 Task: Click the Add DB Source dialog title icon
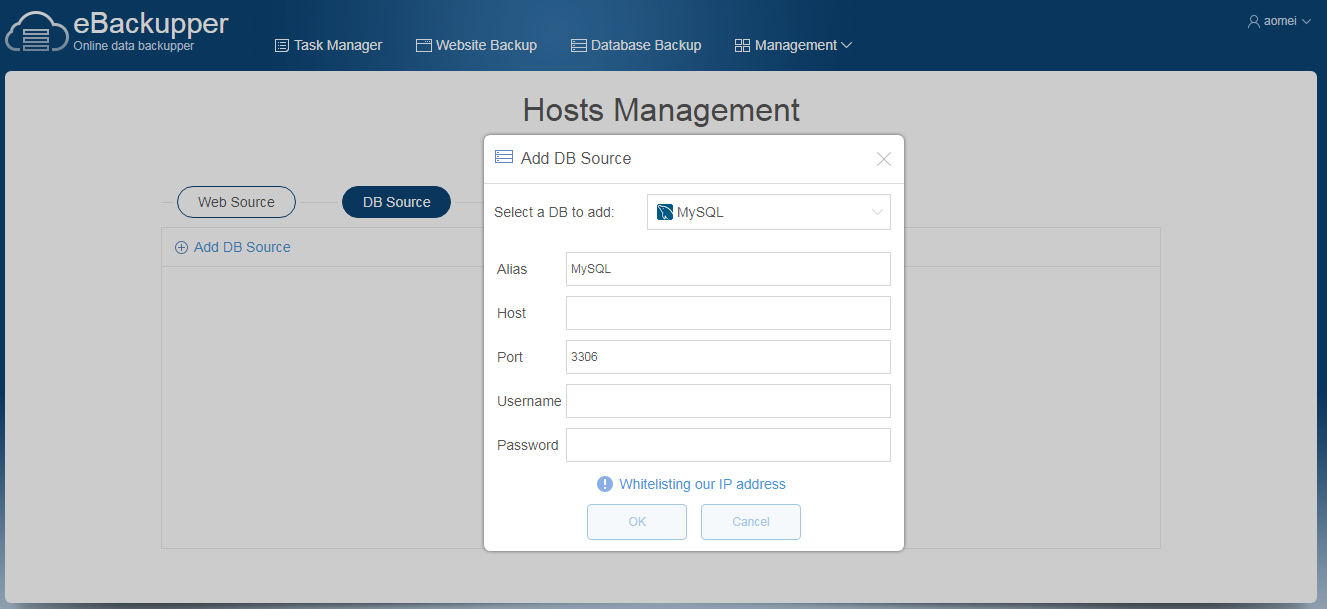coord(504,157)
